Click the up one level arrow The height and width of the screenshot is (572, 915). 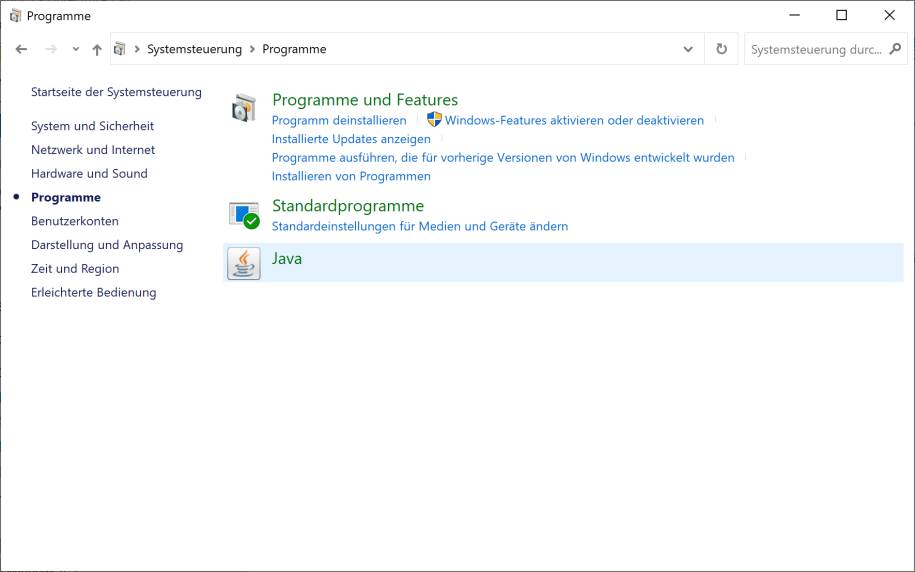click(97, 49)
